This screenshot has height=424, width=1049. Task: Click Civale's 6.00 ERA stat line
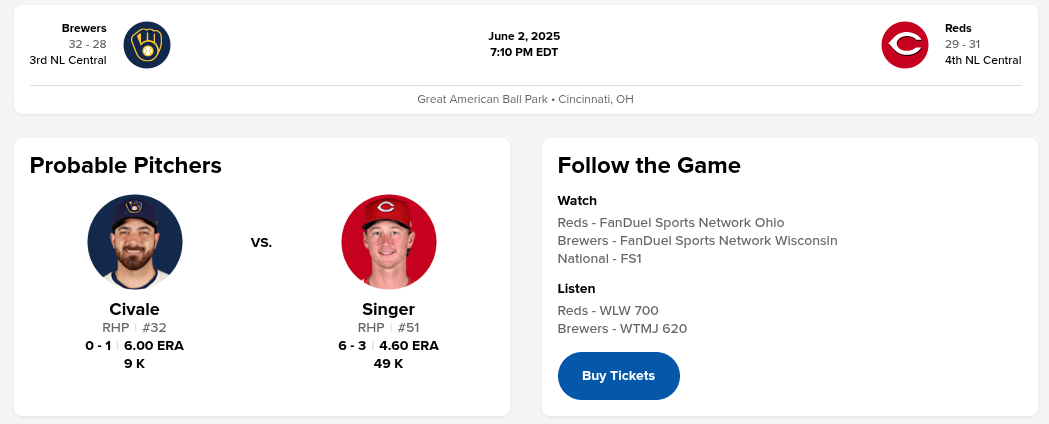(154, 346)
